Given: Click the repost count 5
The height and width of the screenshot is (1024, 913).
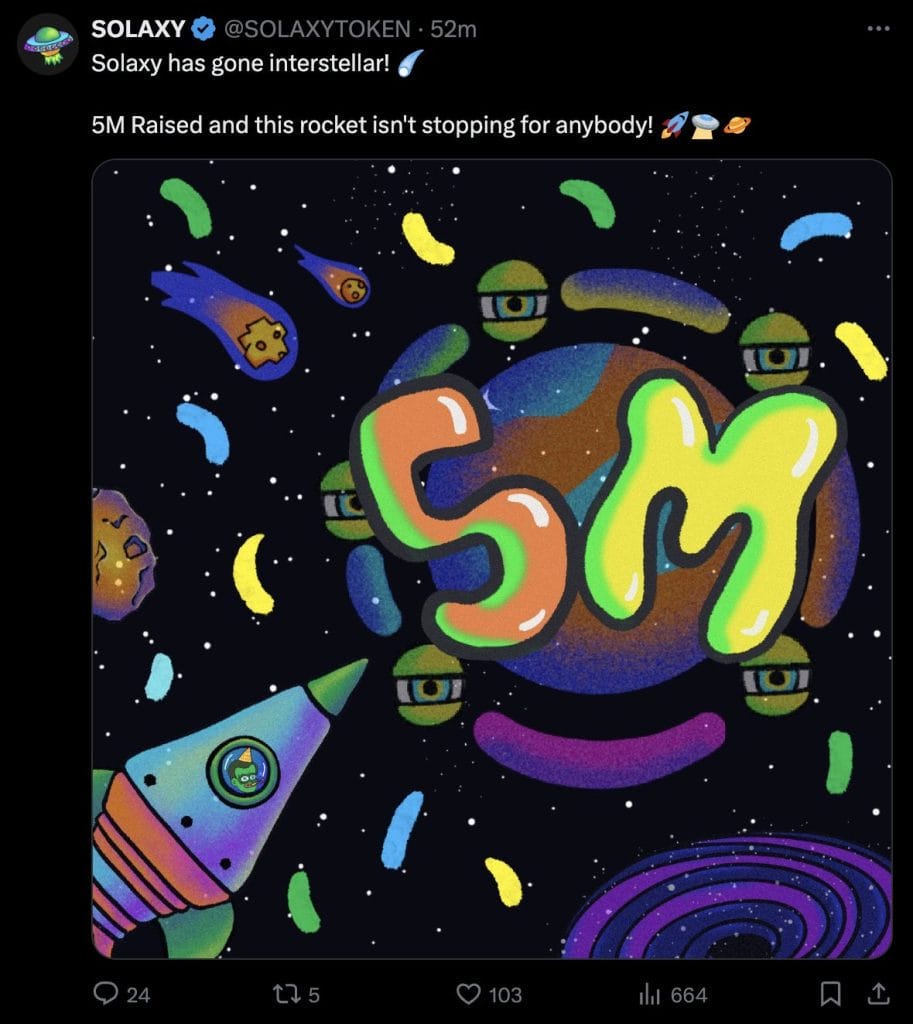Looking at the screenshot, I should pos(314,995).
